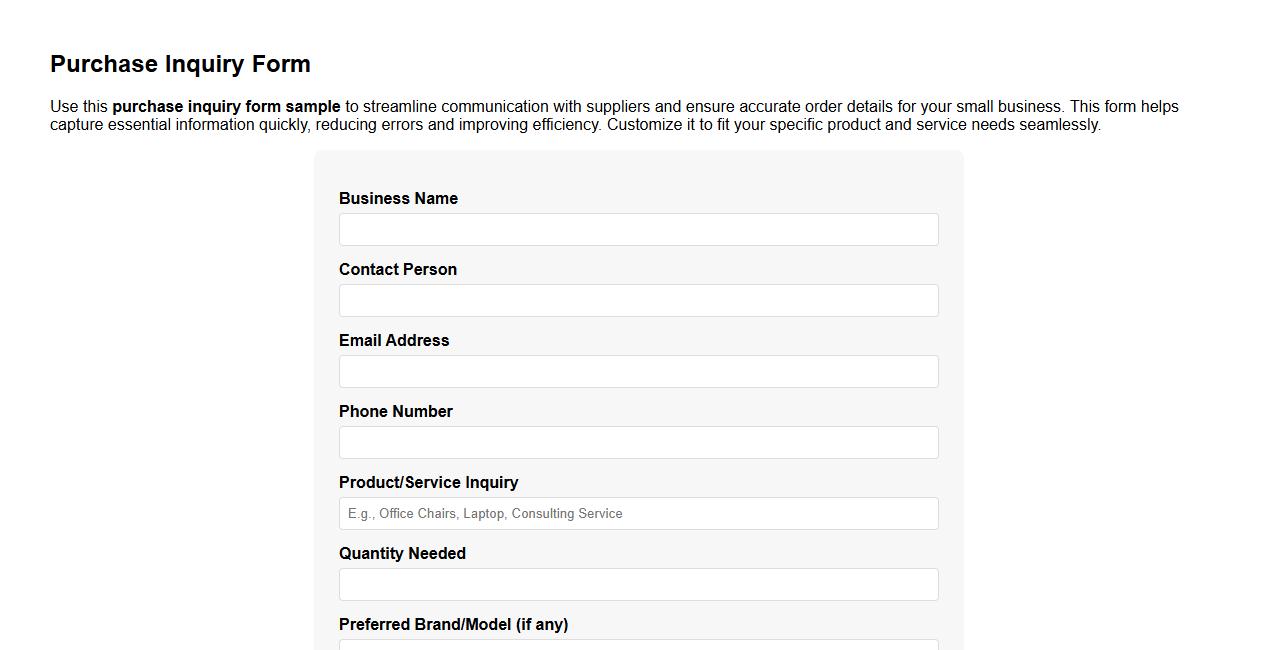Click the Email Address input field

pyautogui.click(x=638, y=371)
